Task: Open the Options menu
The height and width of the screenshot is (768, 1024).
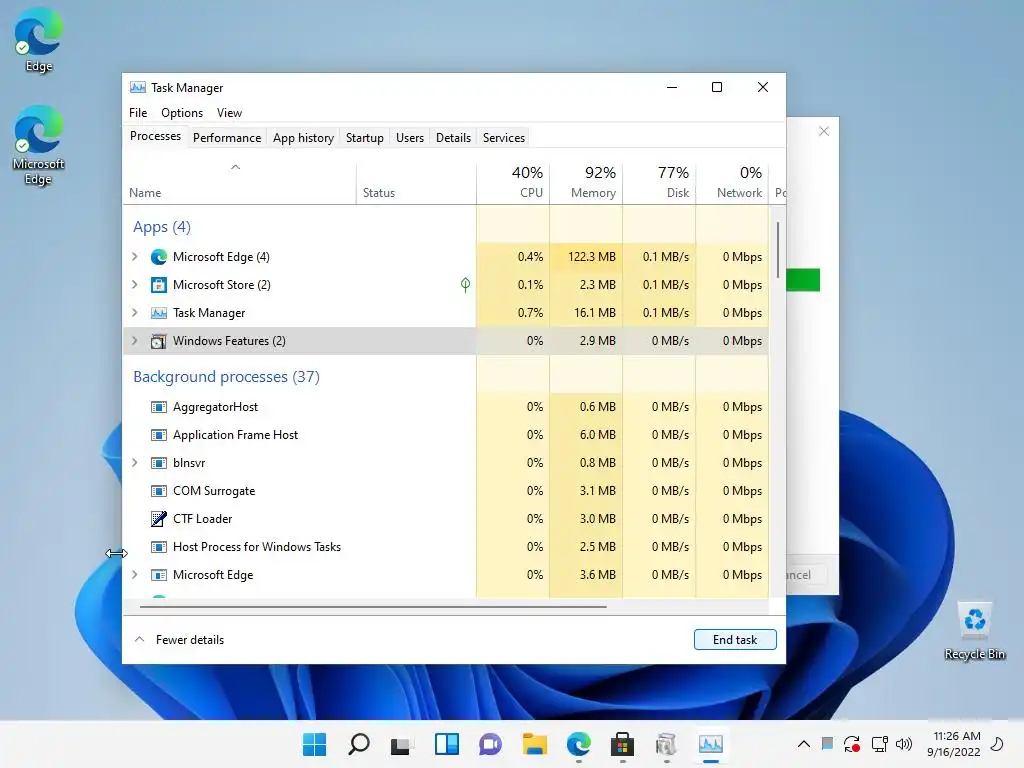Action: 182,113
